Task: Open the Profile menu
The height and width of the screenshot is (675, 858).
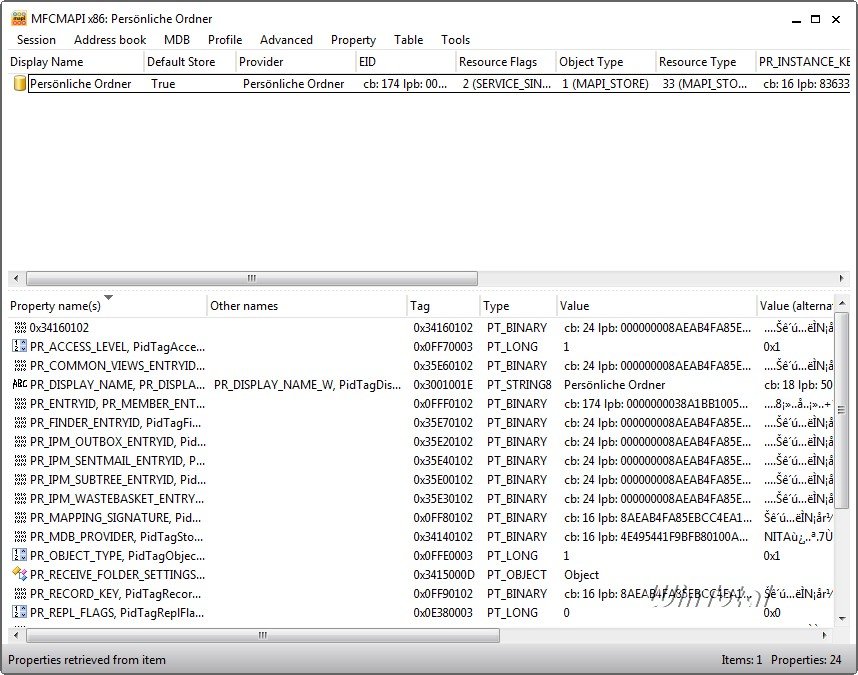Action: [x=225, y=40]
